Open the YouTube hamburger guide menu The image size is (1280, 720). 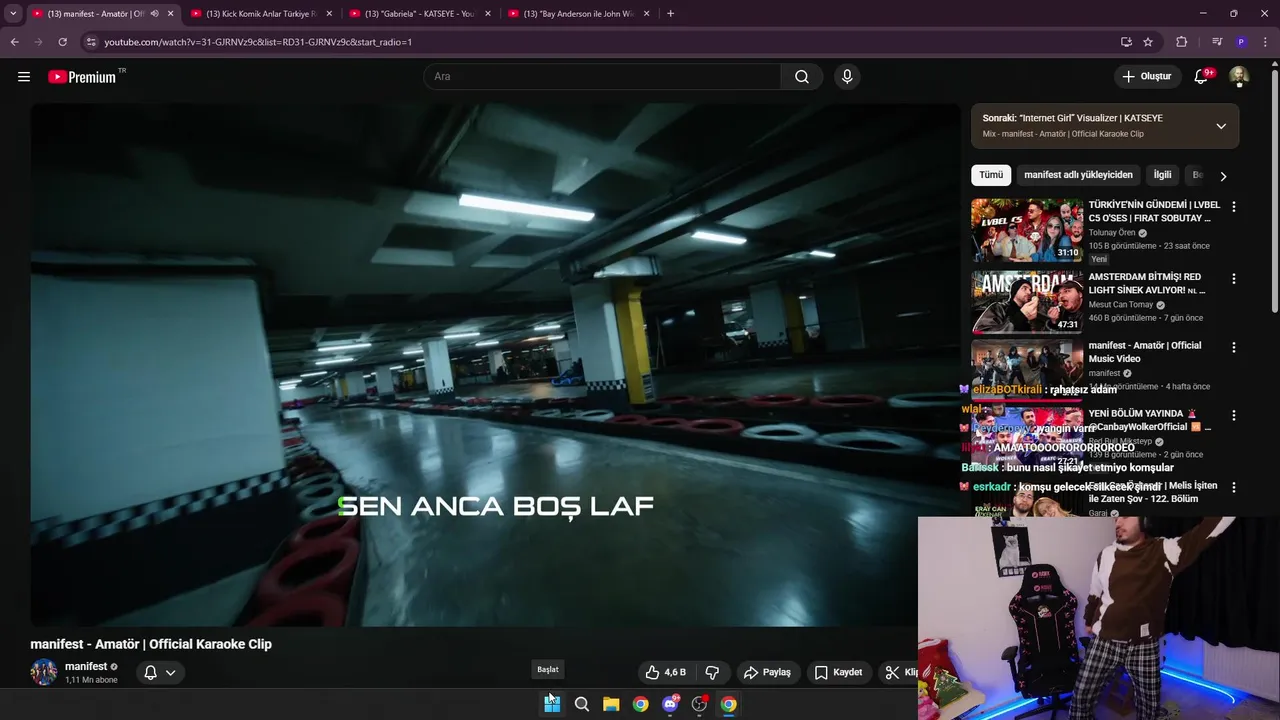(x=24, y=77)
